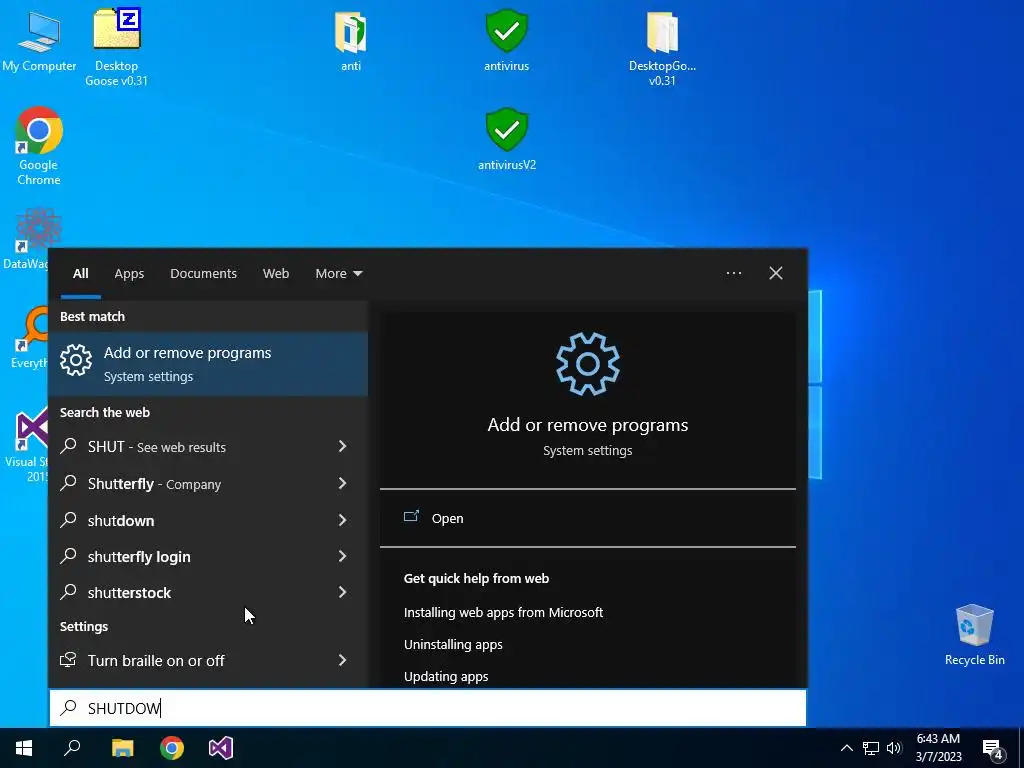Open File Explorer from the taskbar
Screen dimensions: 1024x768
(x=122, y=748)
